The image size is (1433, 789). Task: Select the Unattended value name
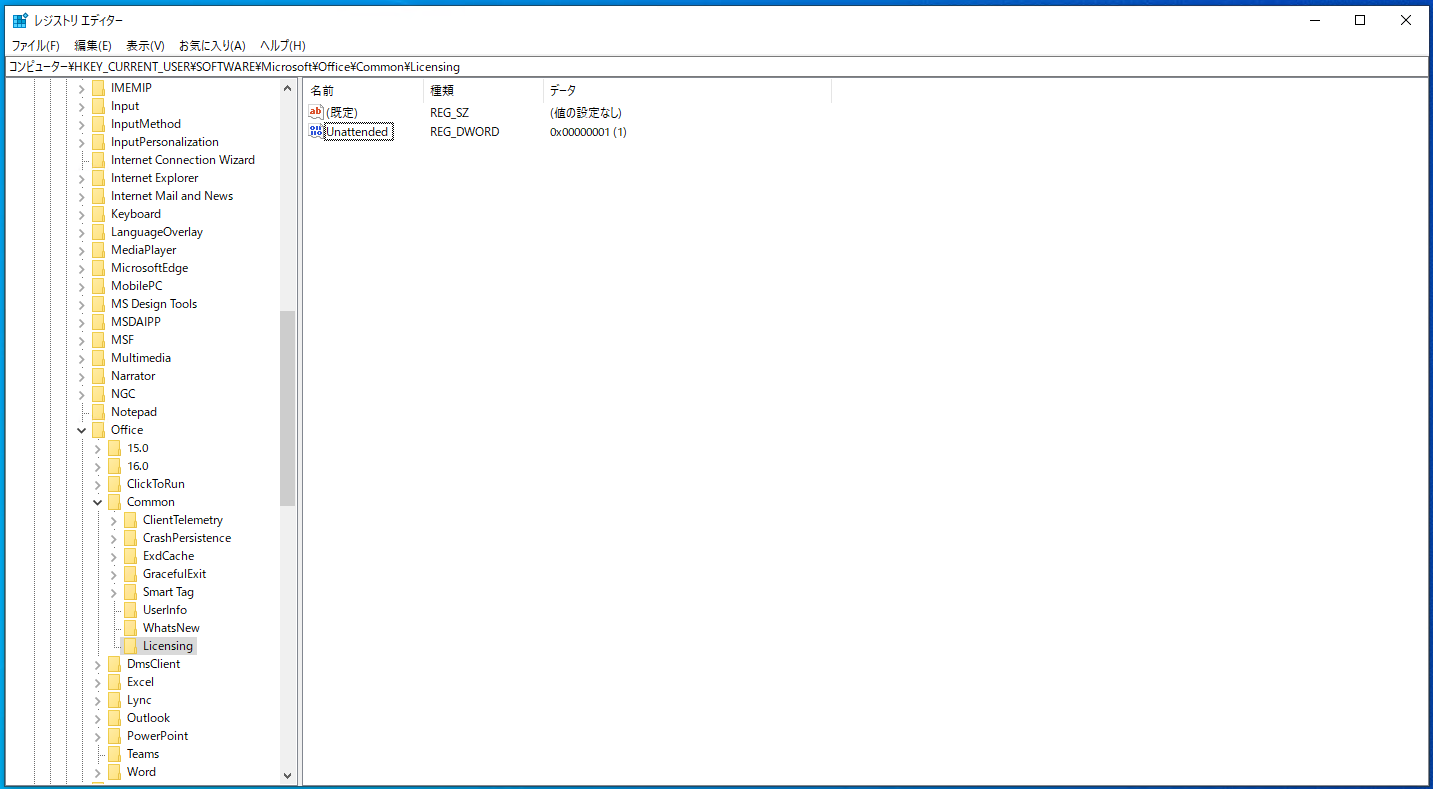coord(357,132)
